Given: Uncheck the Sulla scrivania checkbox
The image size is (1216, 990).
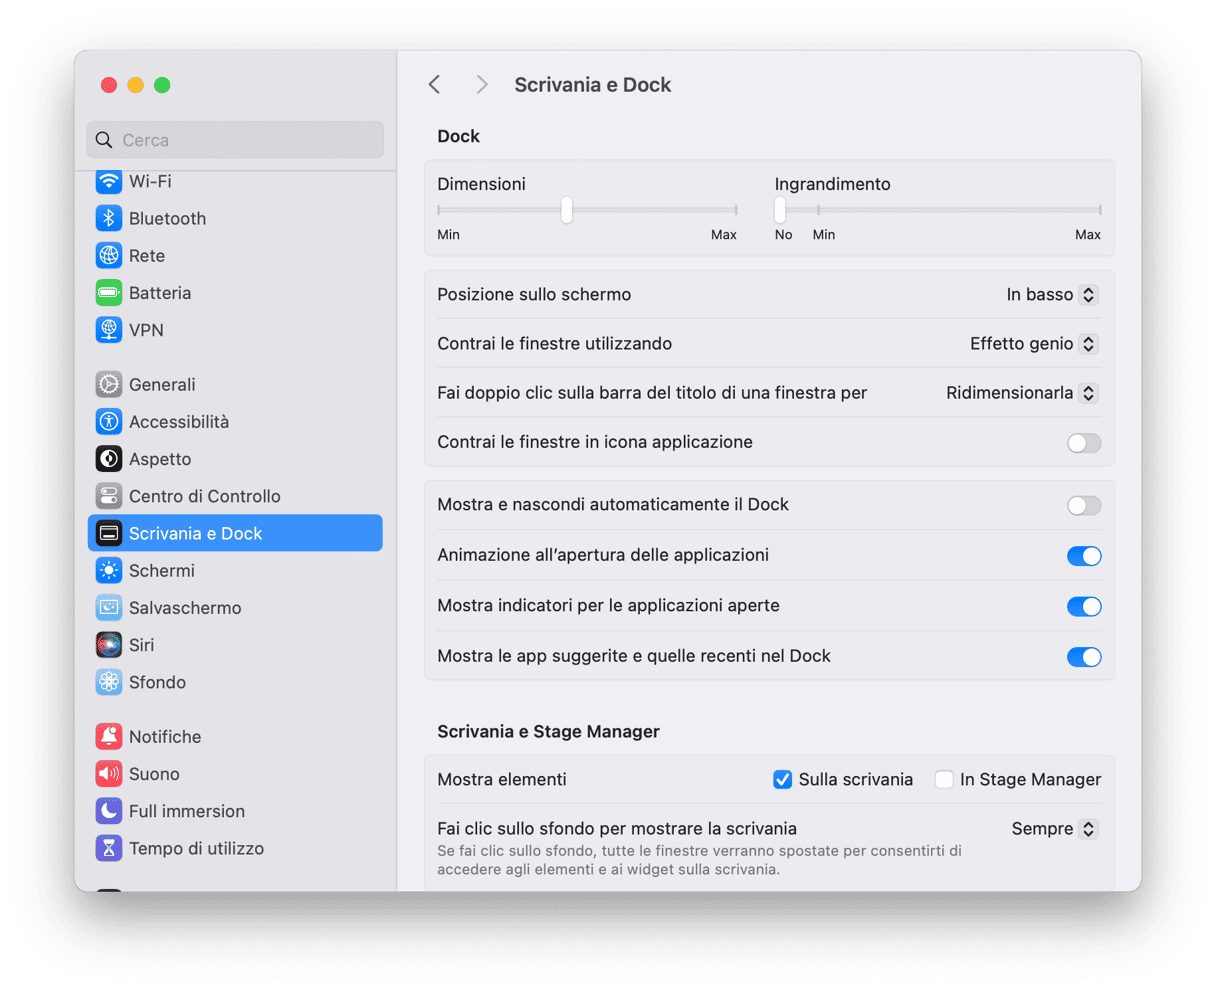Looking at the screenshot, I should (783, 779).
